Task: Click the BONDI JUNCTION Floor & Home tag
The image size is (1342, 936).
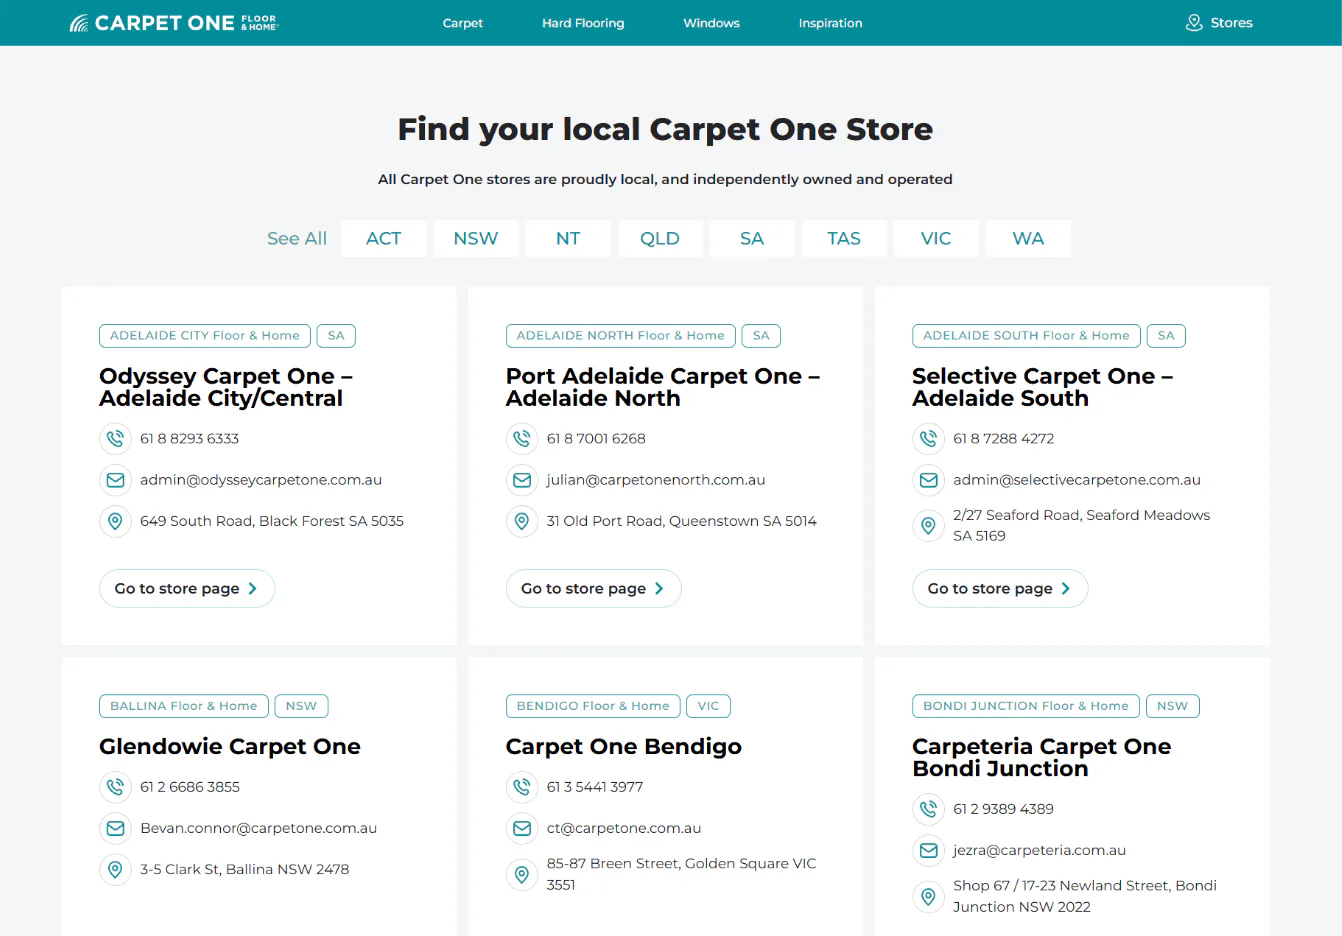Action: (x=1026, y=706)
